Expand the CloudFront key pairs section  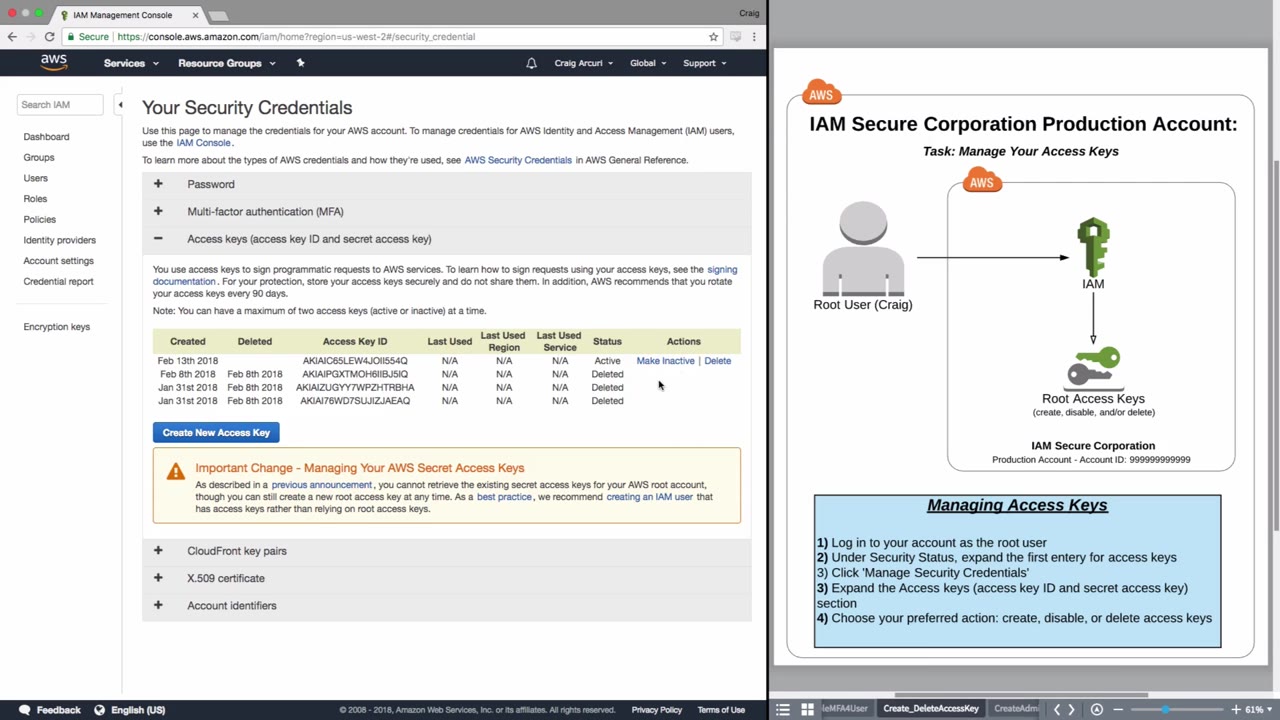click(x=446, y=551)
